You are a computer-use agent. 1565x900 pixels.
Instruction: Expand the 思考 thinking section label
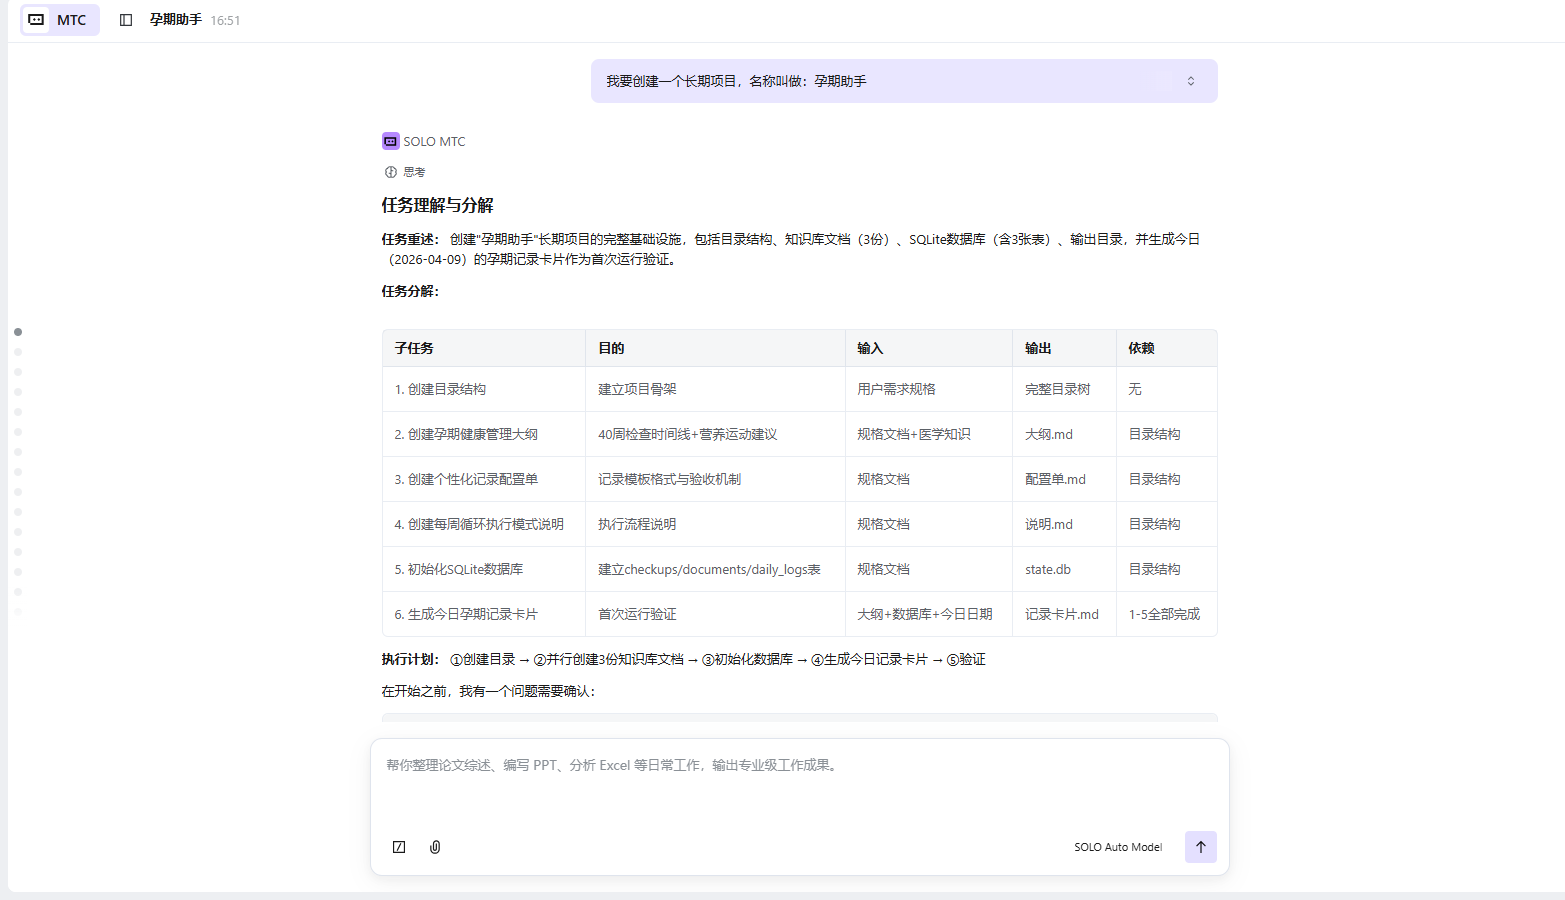tap(414, 172)
